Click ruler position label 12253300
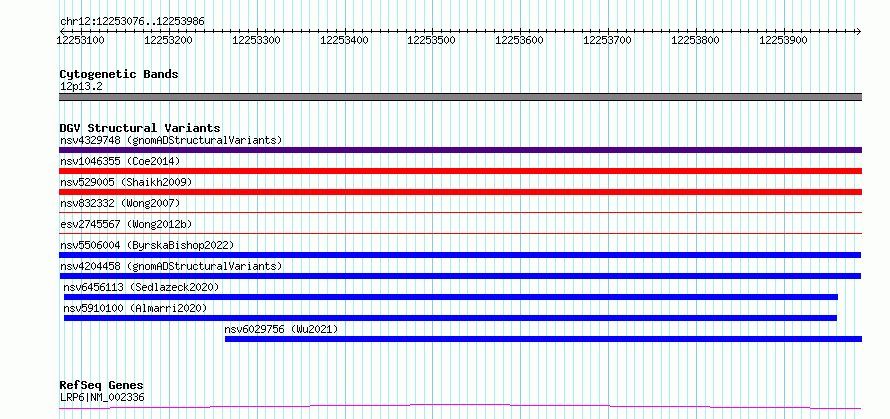890x419 pixels. click(257, 40)
